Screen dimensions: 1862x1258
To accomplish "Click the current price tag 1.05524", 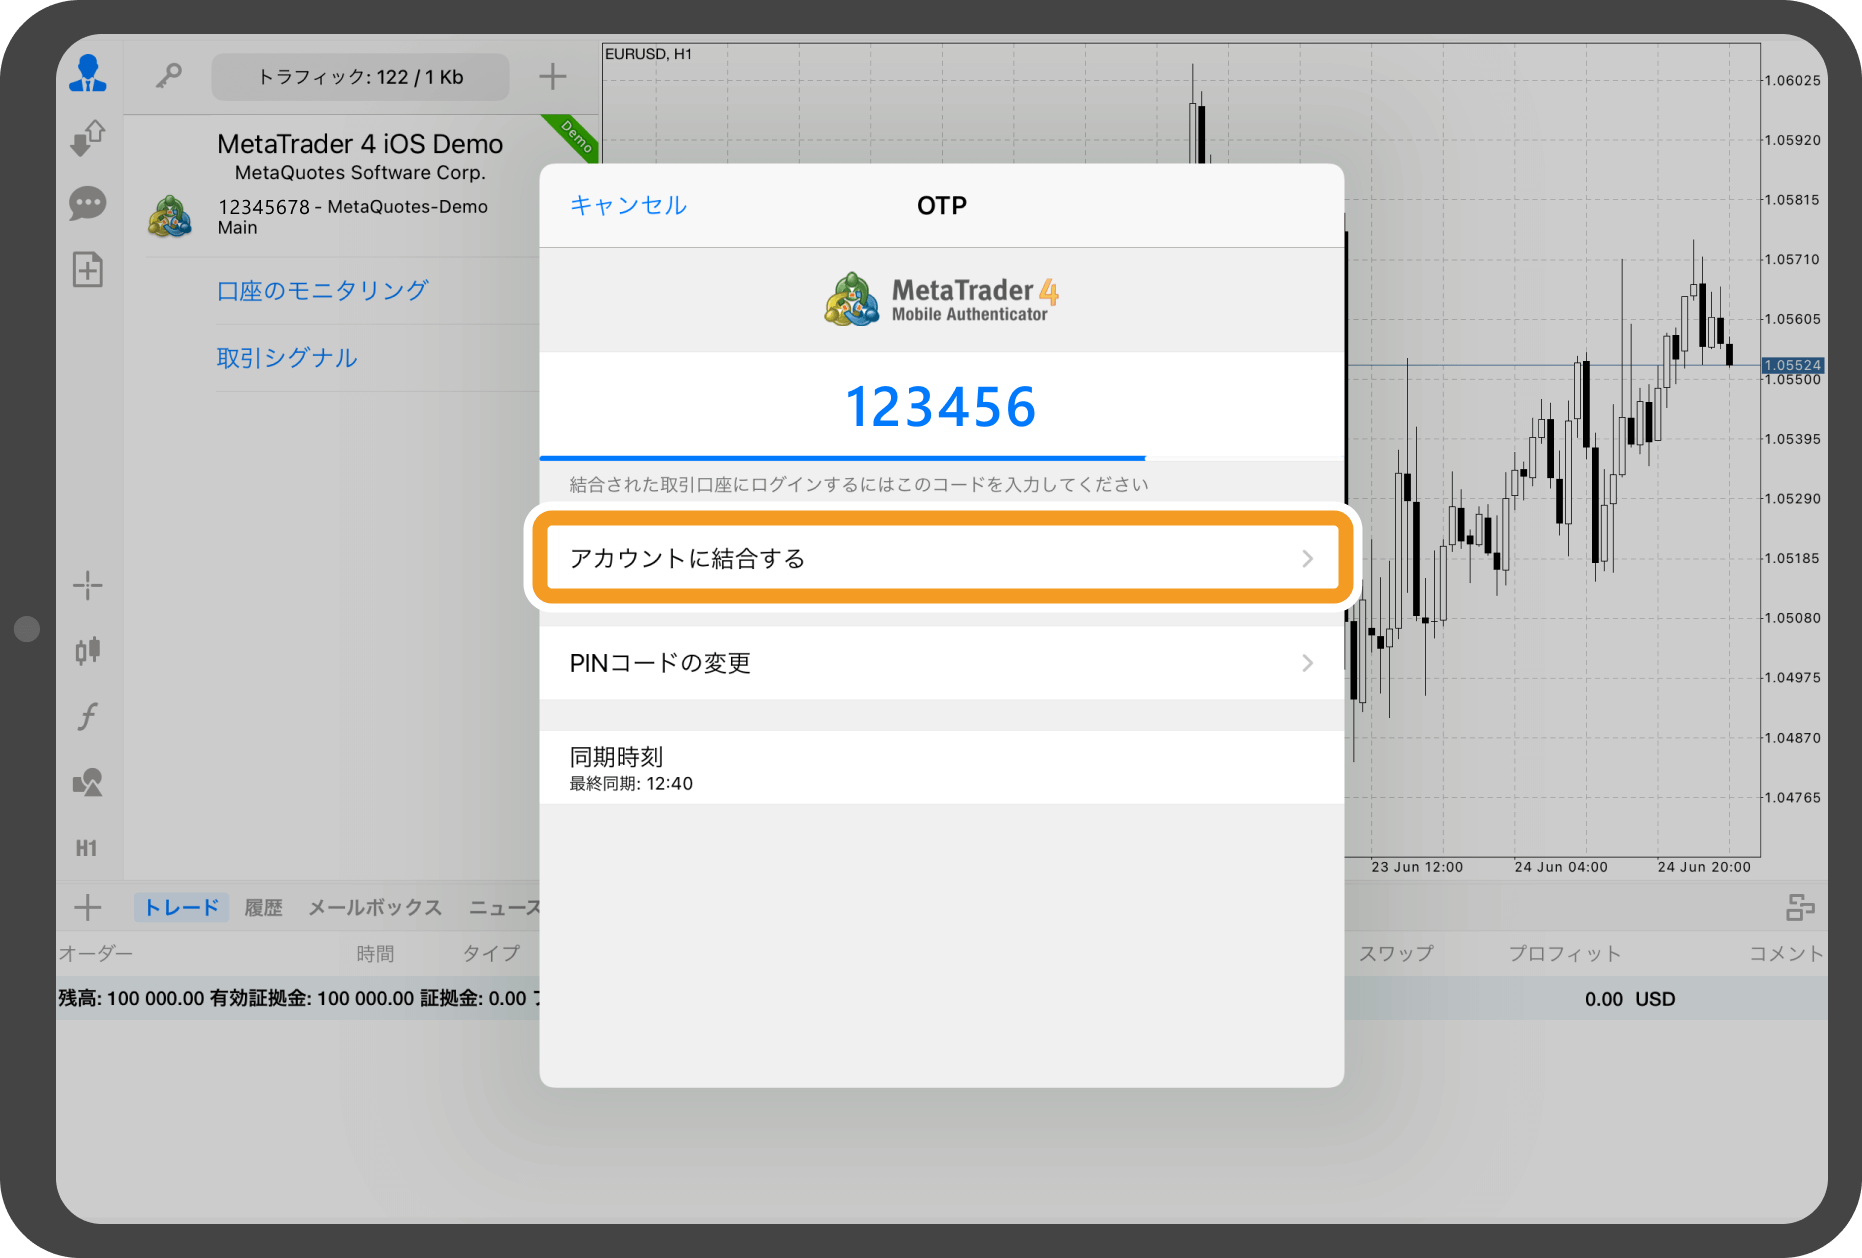I will click(x=1793, y=365).
